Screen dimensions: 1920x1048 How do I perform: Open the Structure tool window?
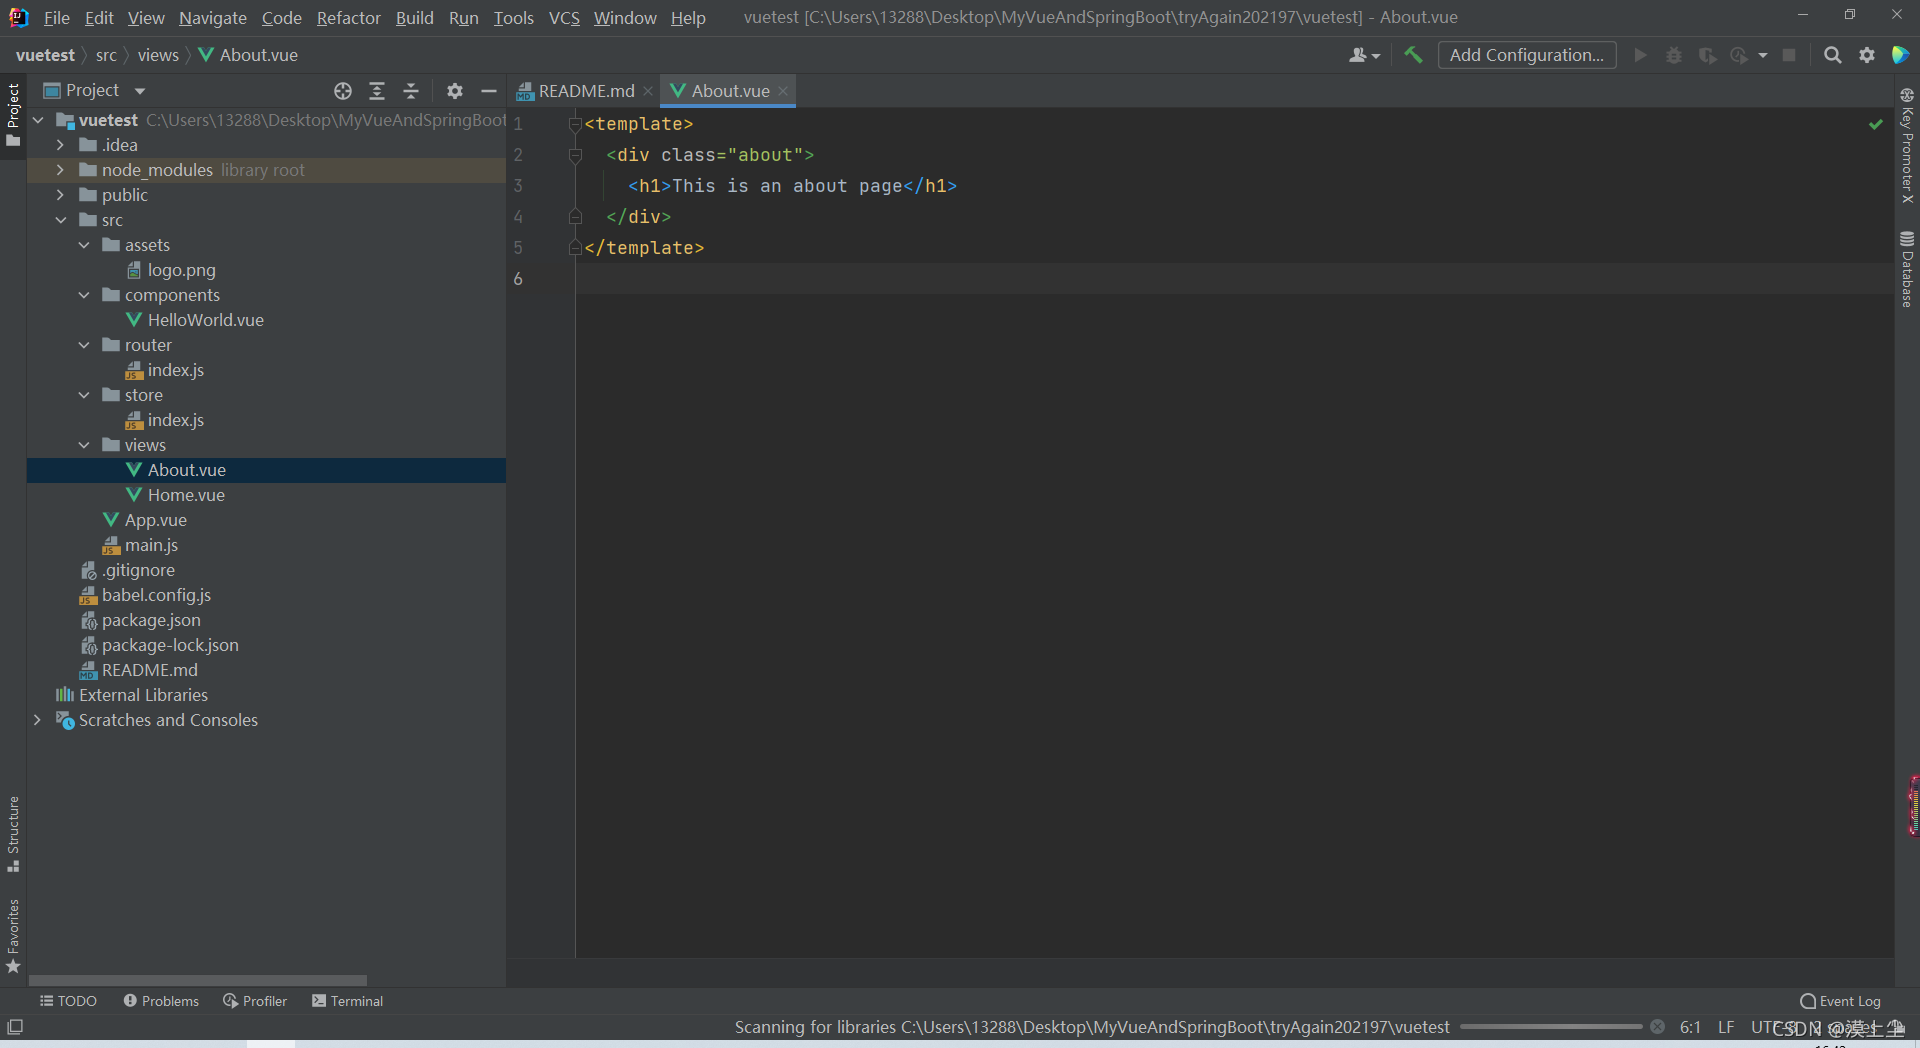[13, 833]
